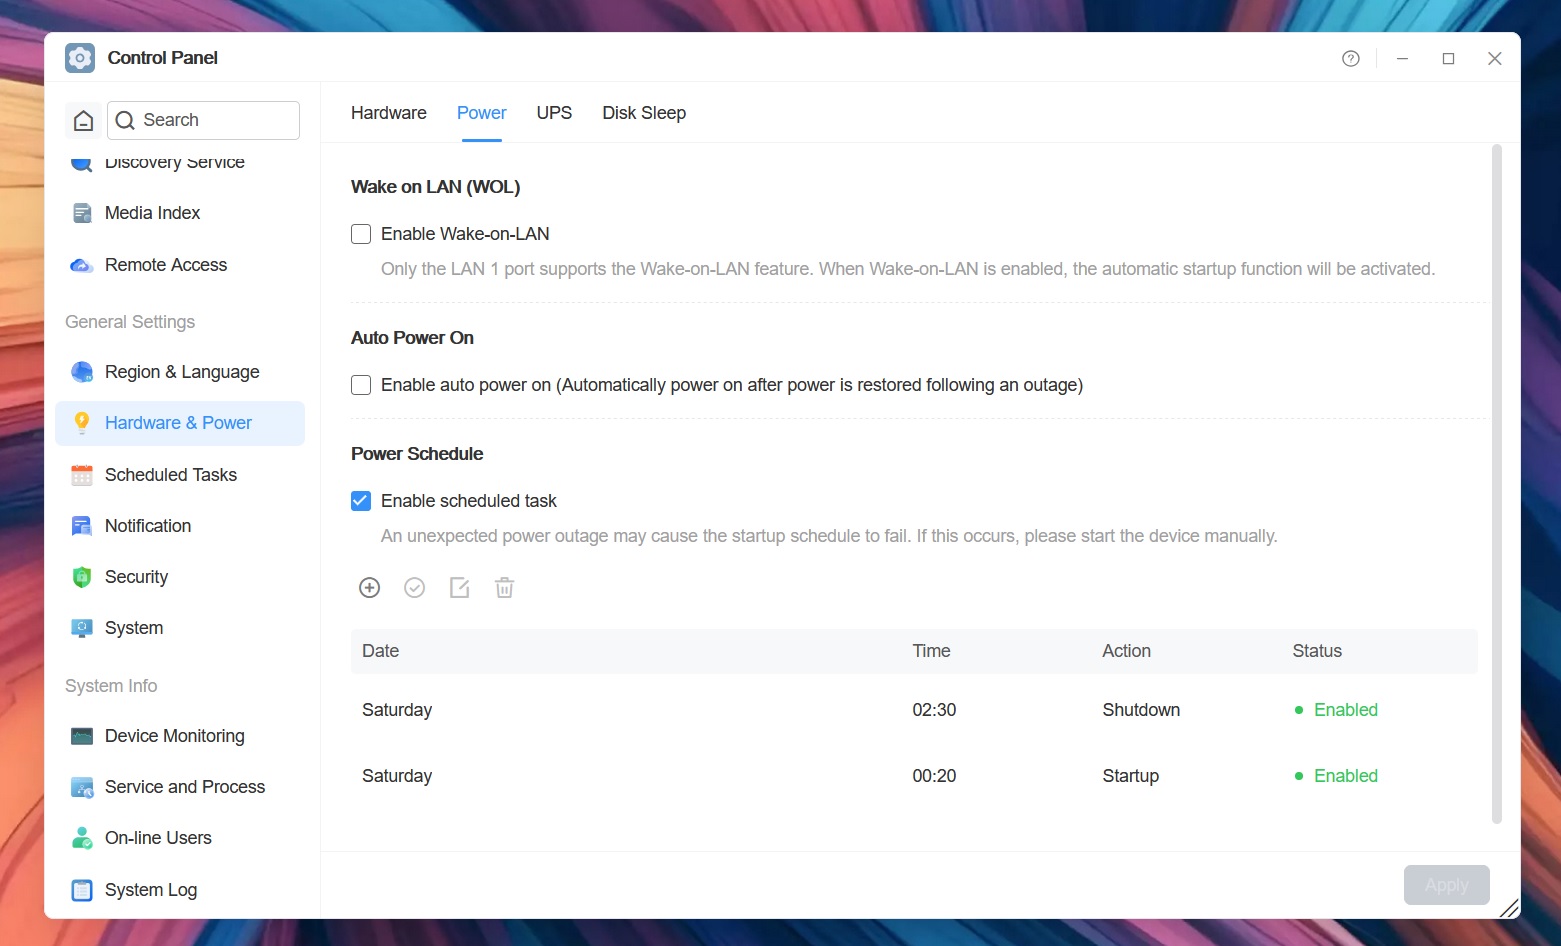Viewport: 1561px width, 946px height.
Task: Switch to the Hardware tab
Action: 388,113
